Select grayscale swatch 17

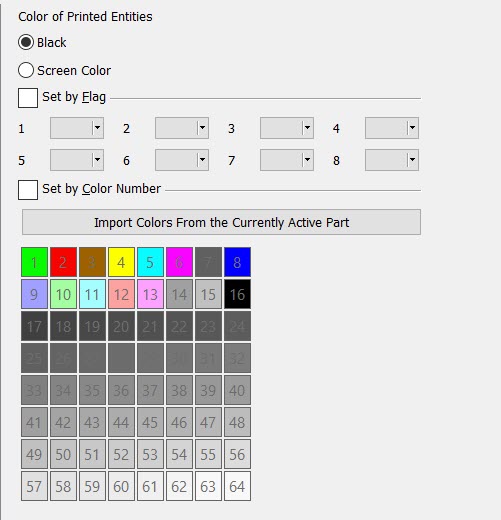[x=34, y=326]
